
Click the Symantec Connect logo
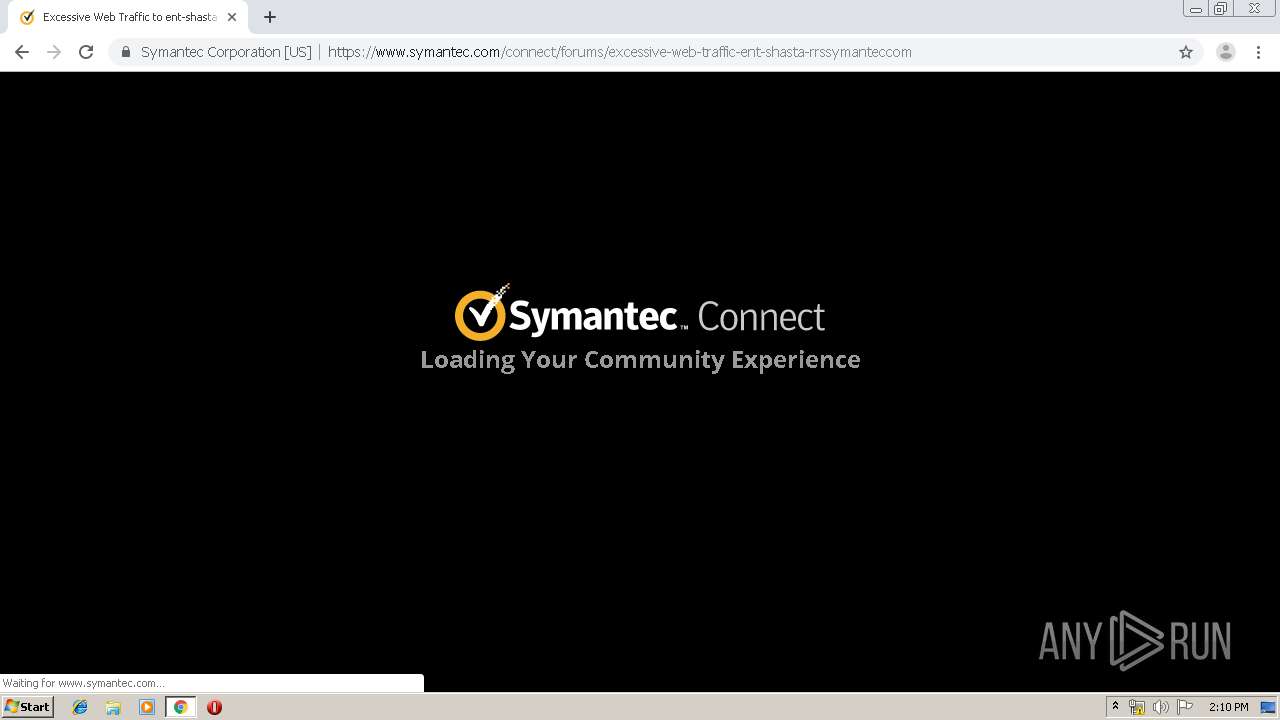point(640,313)
